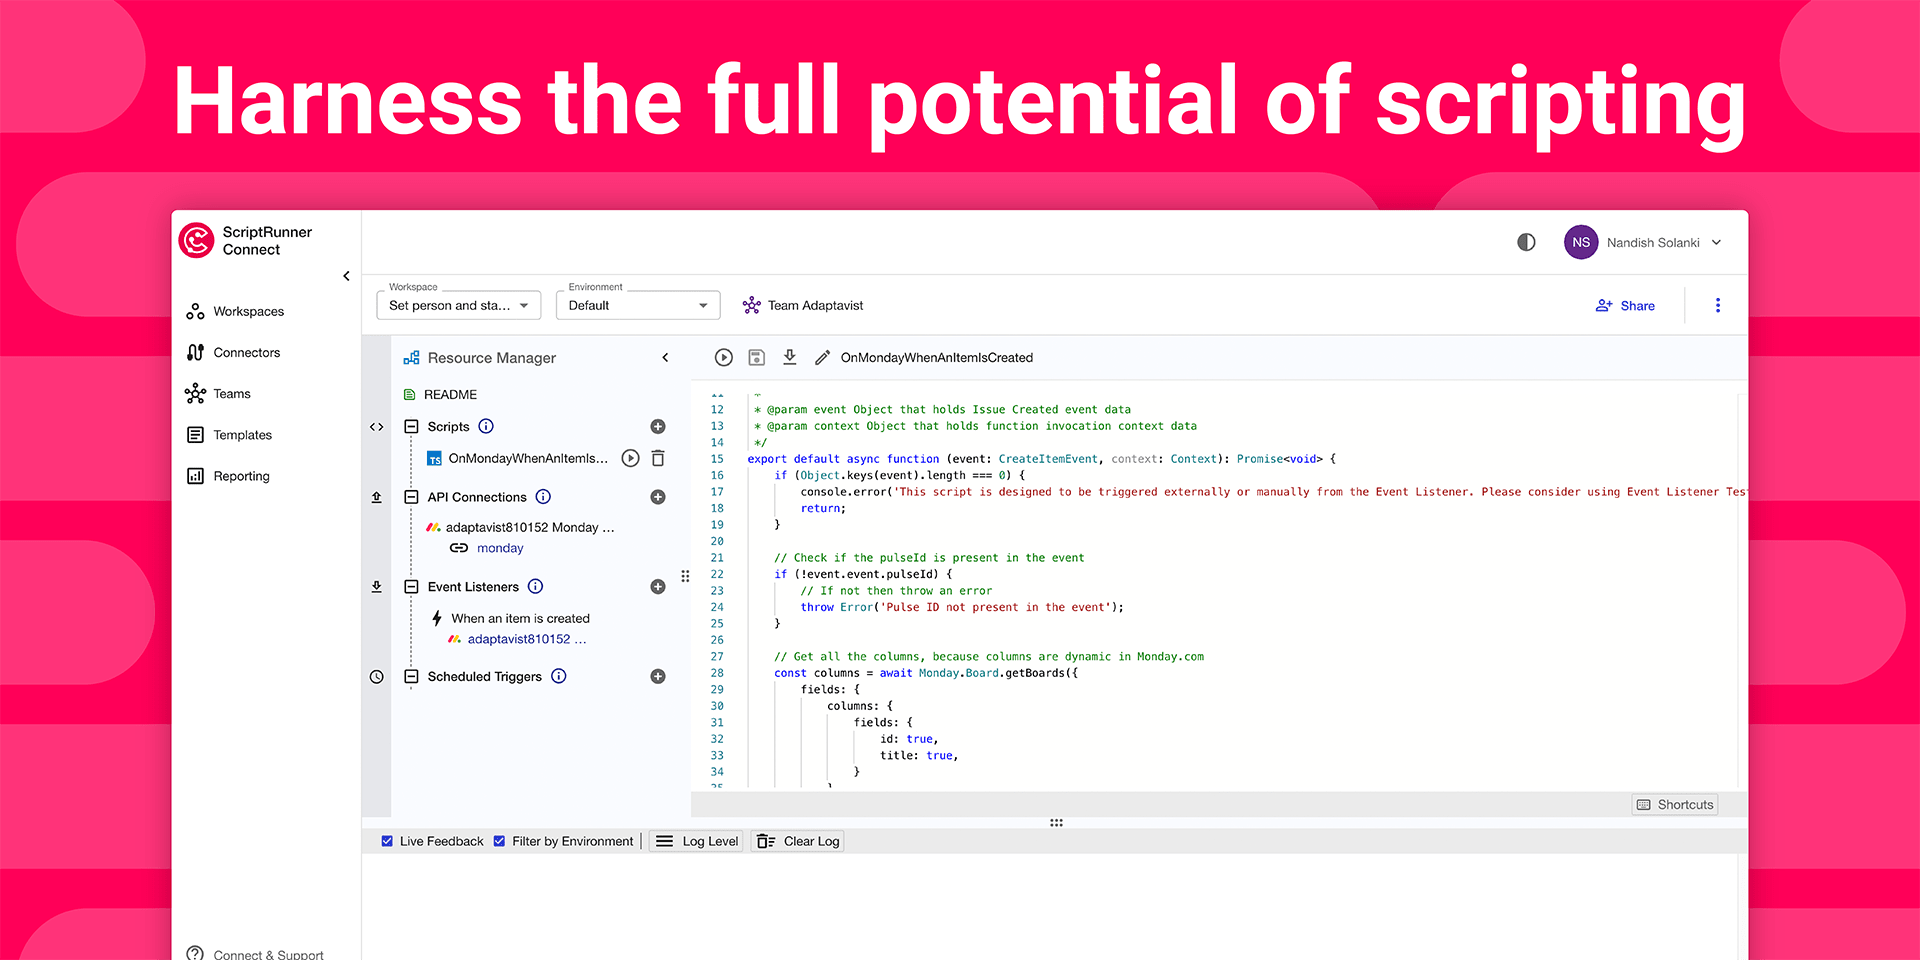Select 'When an item is created' listener

click(x=520, y=618)
